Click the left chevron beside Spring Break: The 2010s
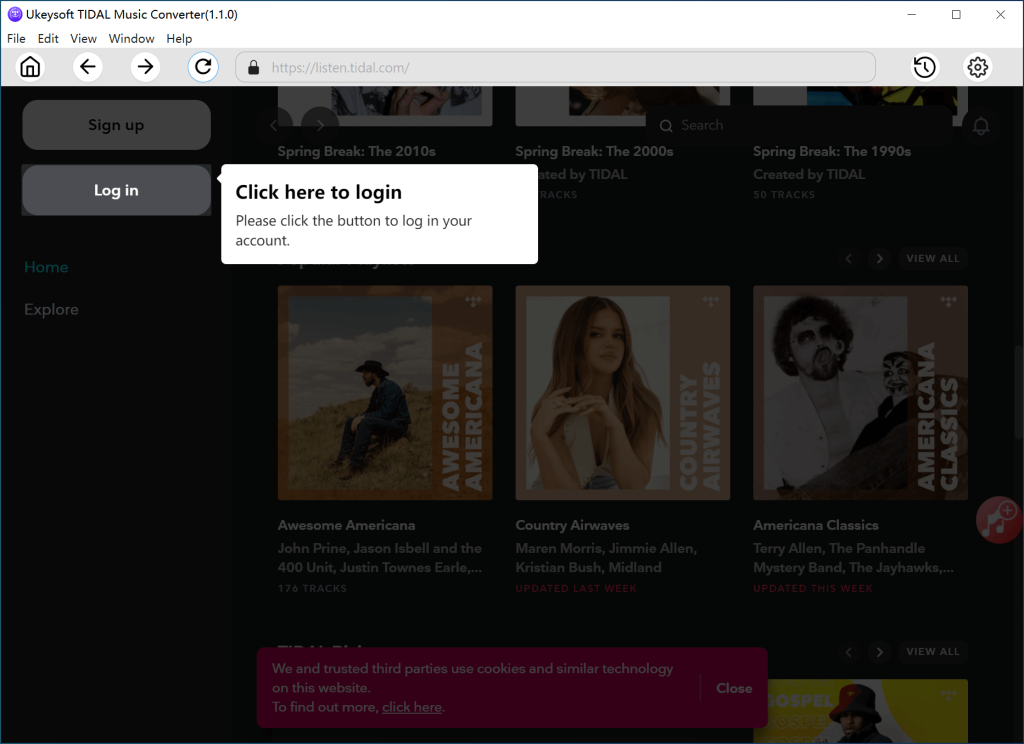 (x=275, y=126)
